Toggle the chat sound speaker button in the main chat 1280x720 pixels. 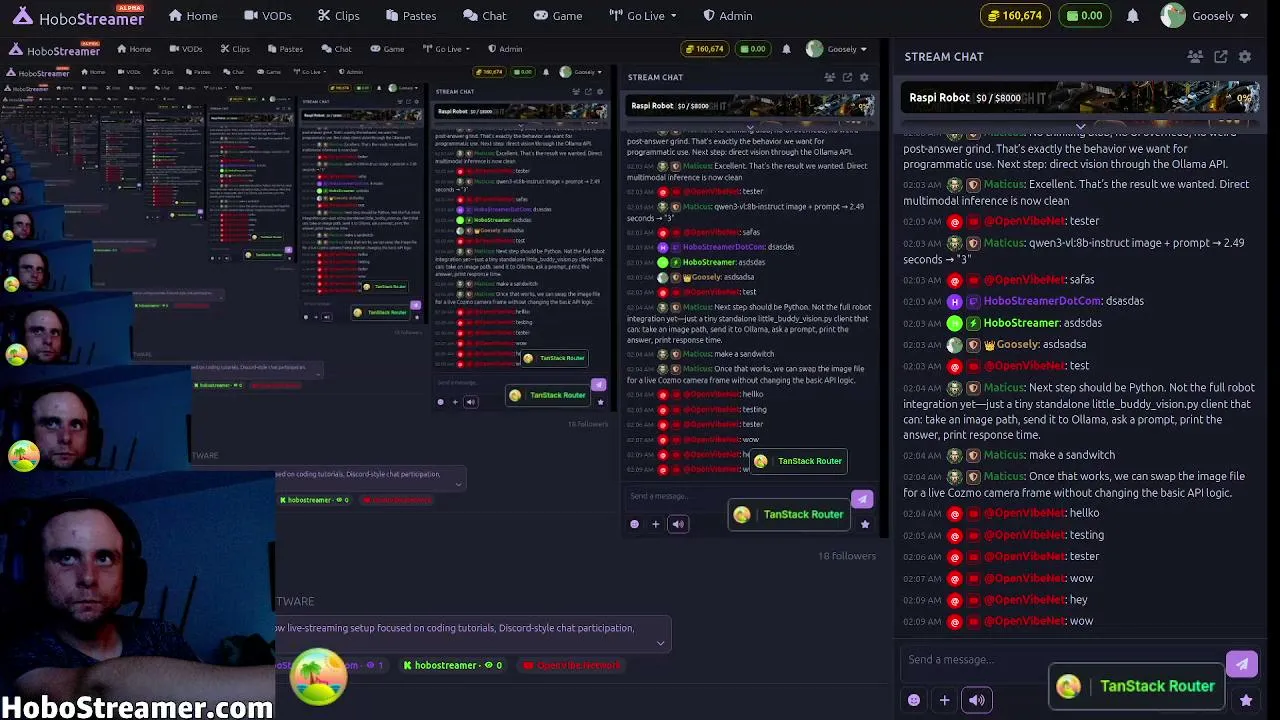(977, 700)
